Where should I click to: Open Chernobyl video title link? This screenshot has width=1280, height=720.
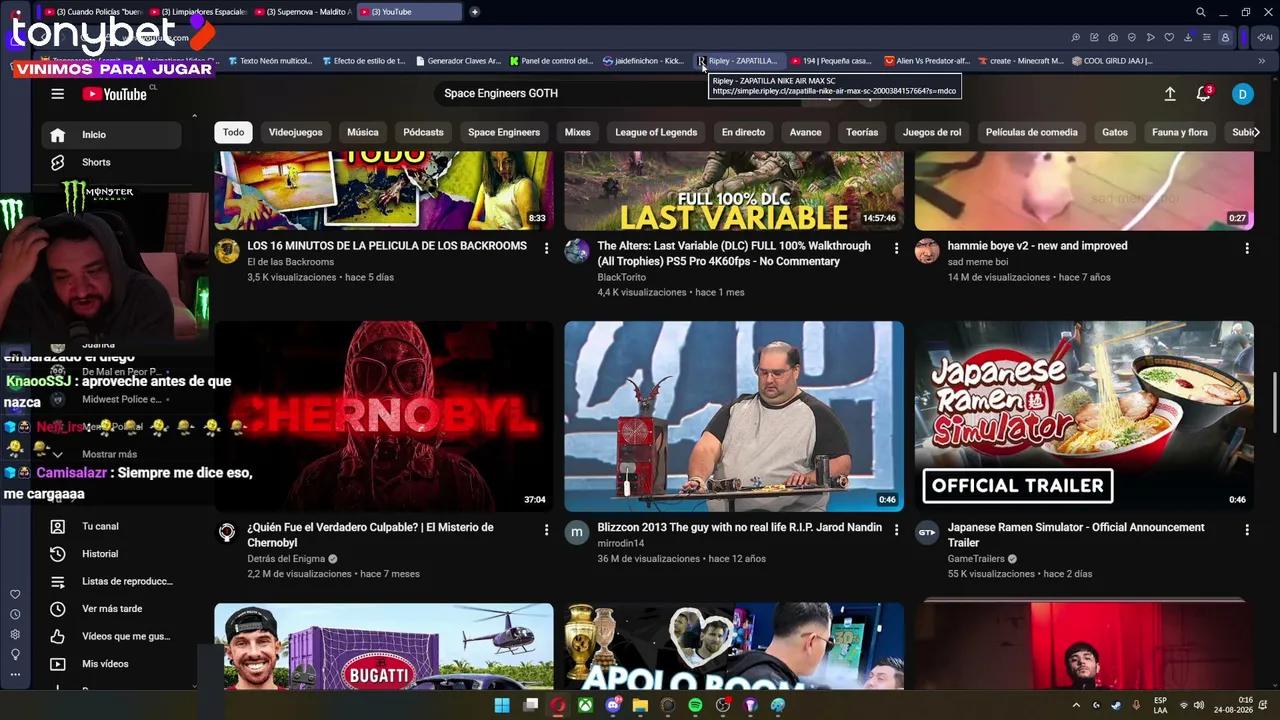(x=370, y=535)
